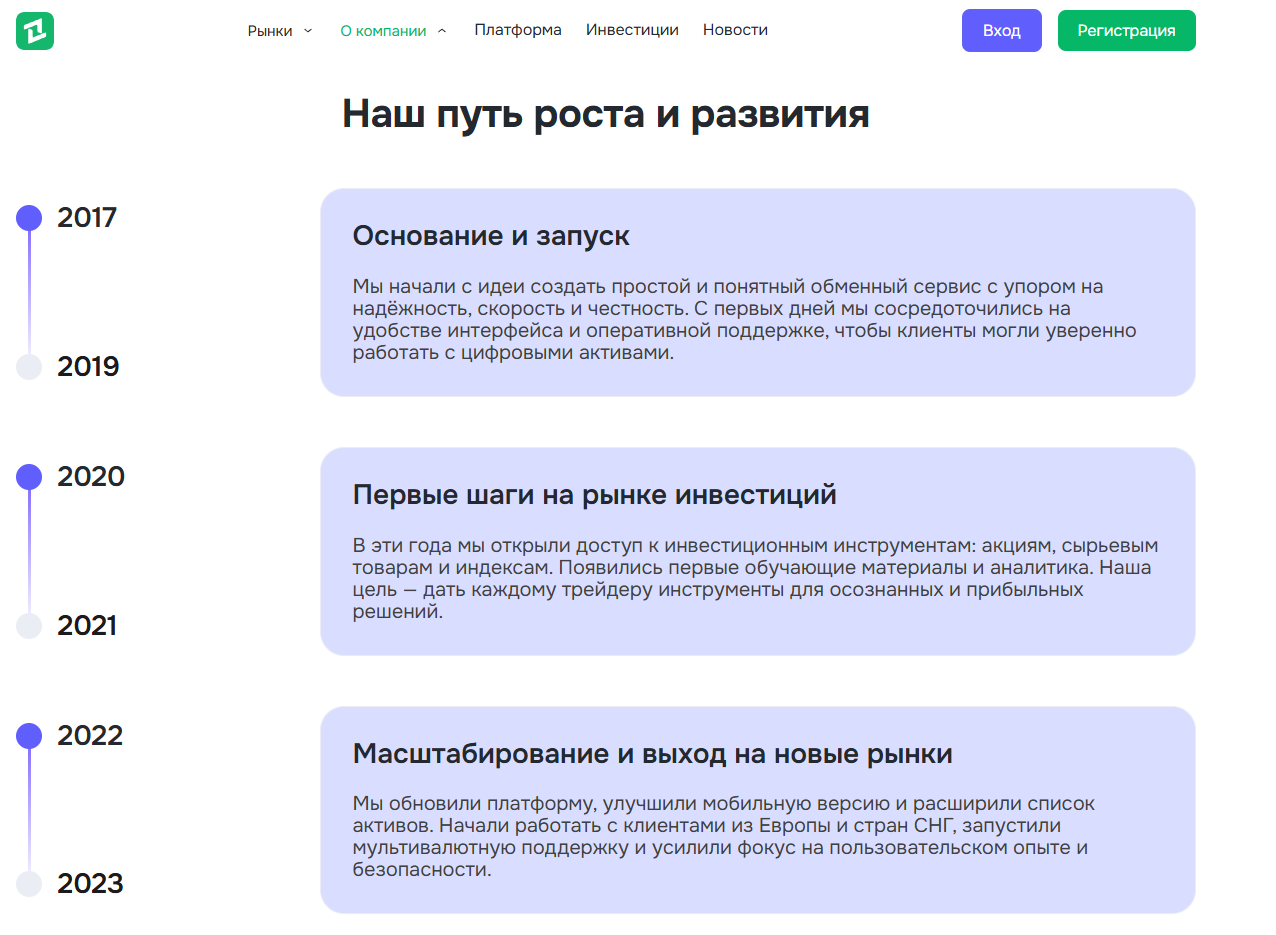This screenshot has width=1276, height=935.
Task: Click the 'Основание и запуск' card
Action: pyautogui.click(x=757, y=291)
